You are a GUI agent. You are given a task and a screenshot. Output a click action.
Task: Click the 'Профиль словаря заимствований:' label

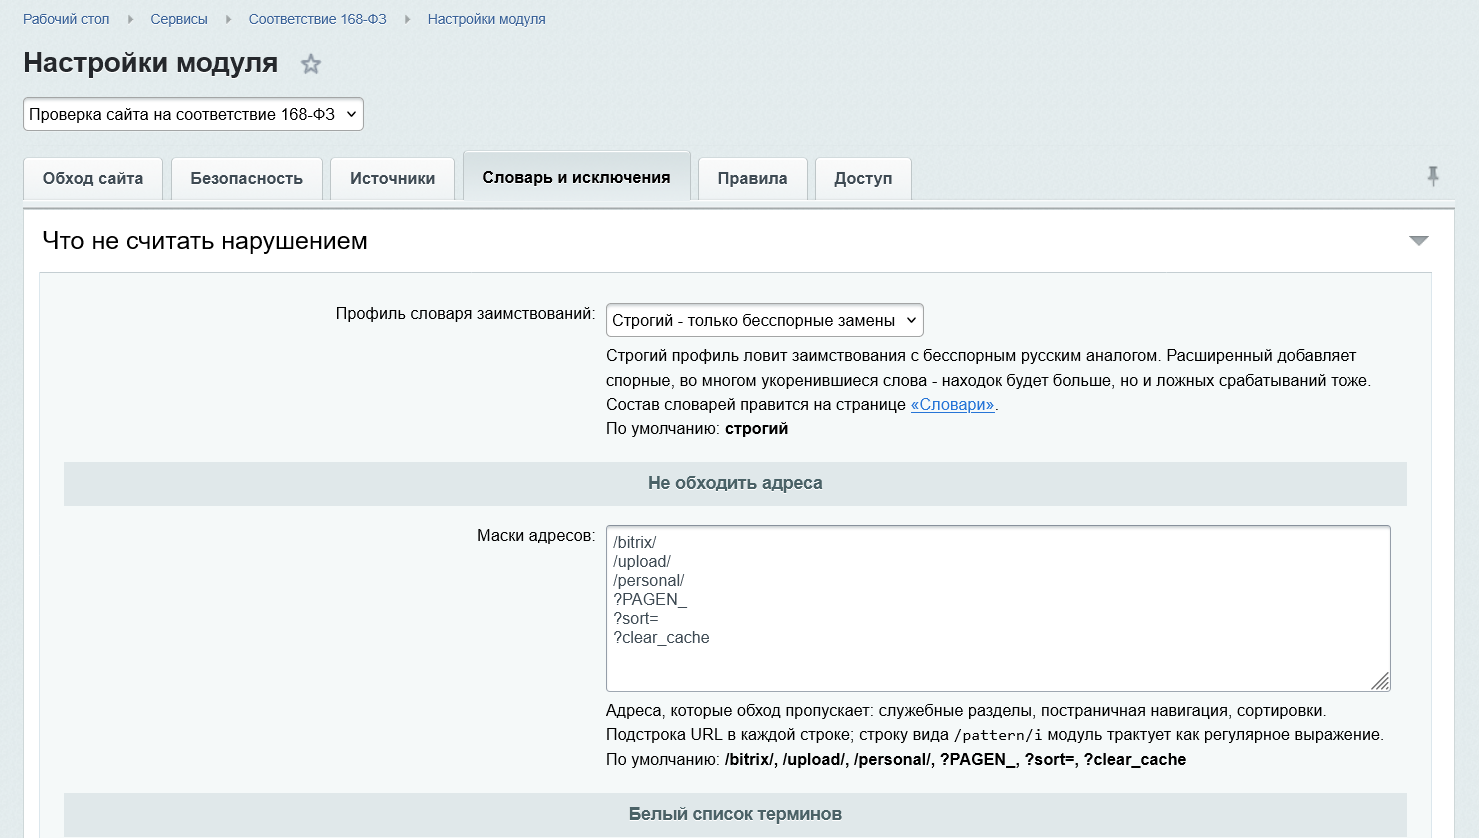coord(465,314)
